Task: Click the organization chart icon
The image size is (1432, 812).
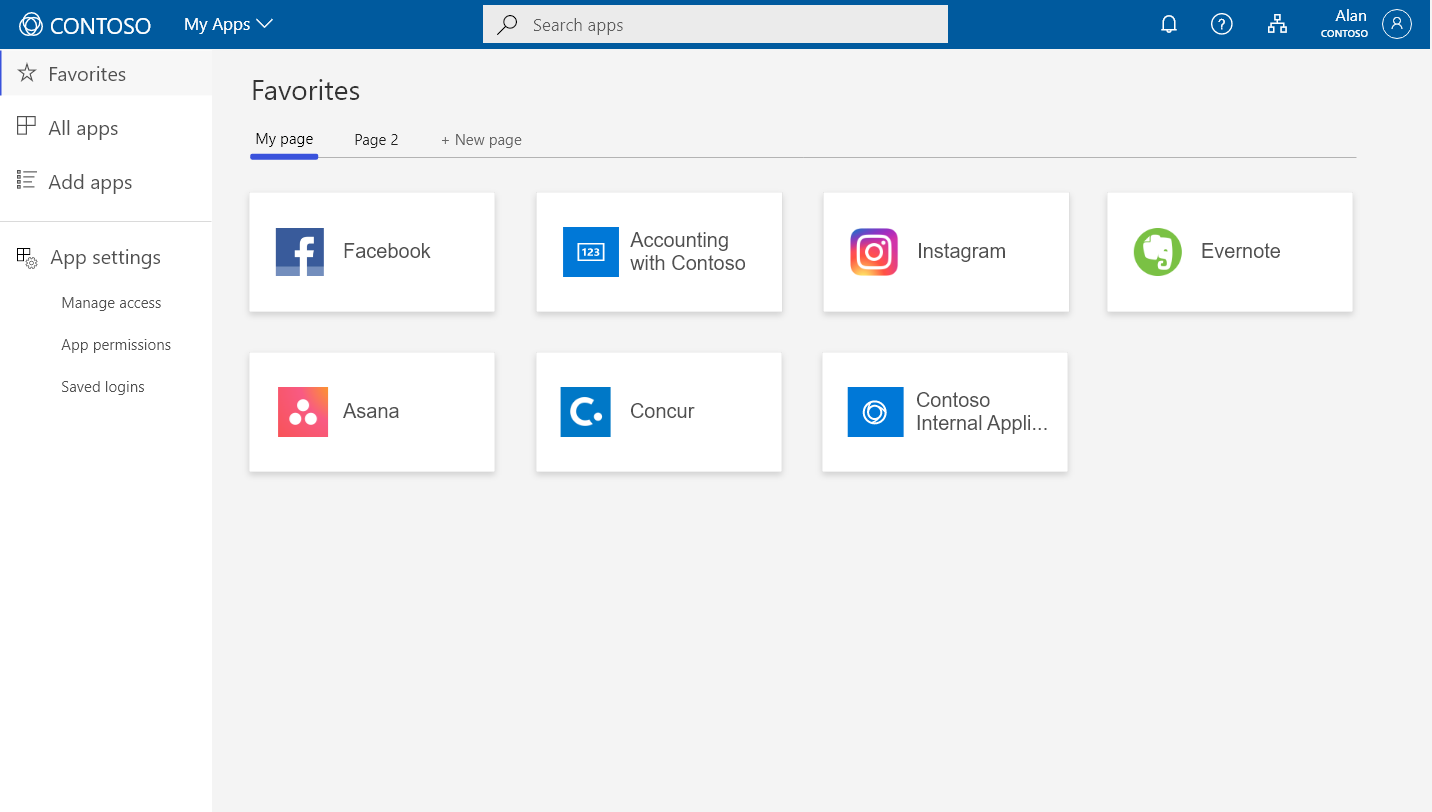Action: pos(1277,25)
